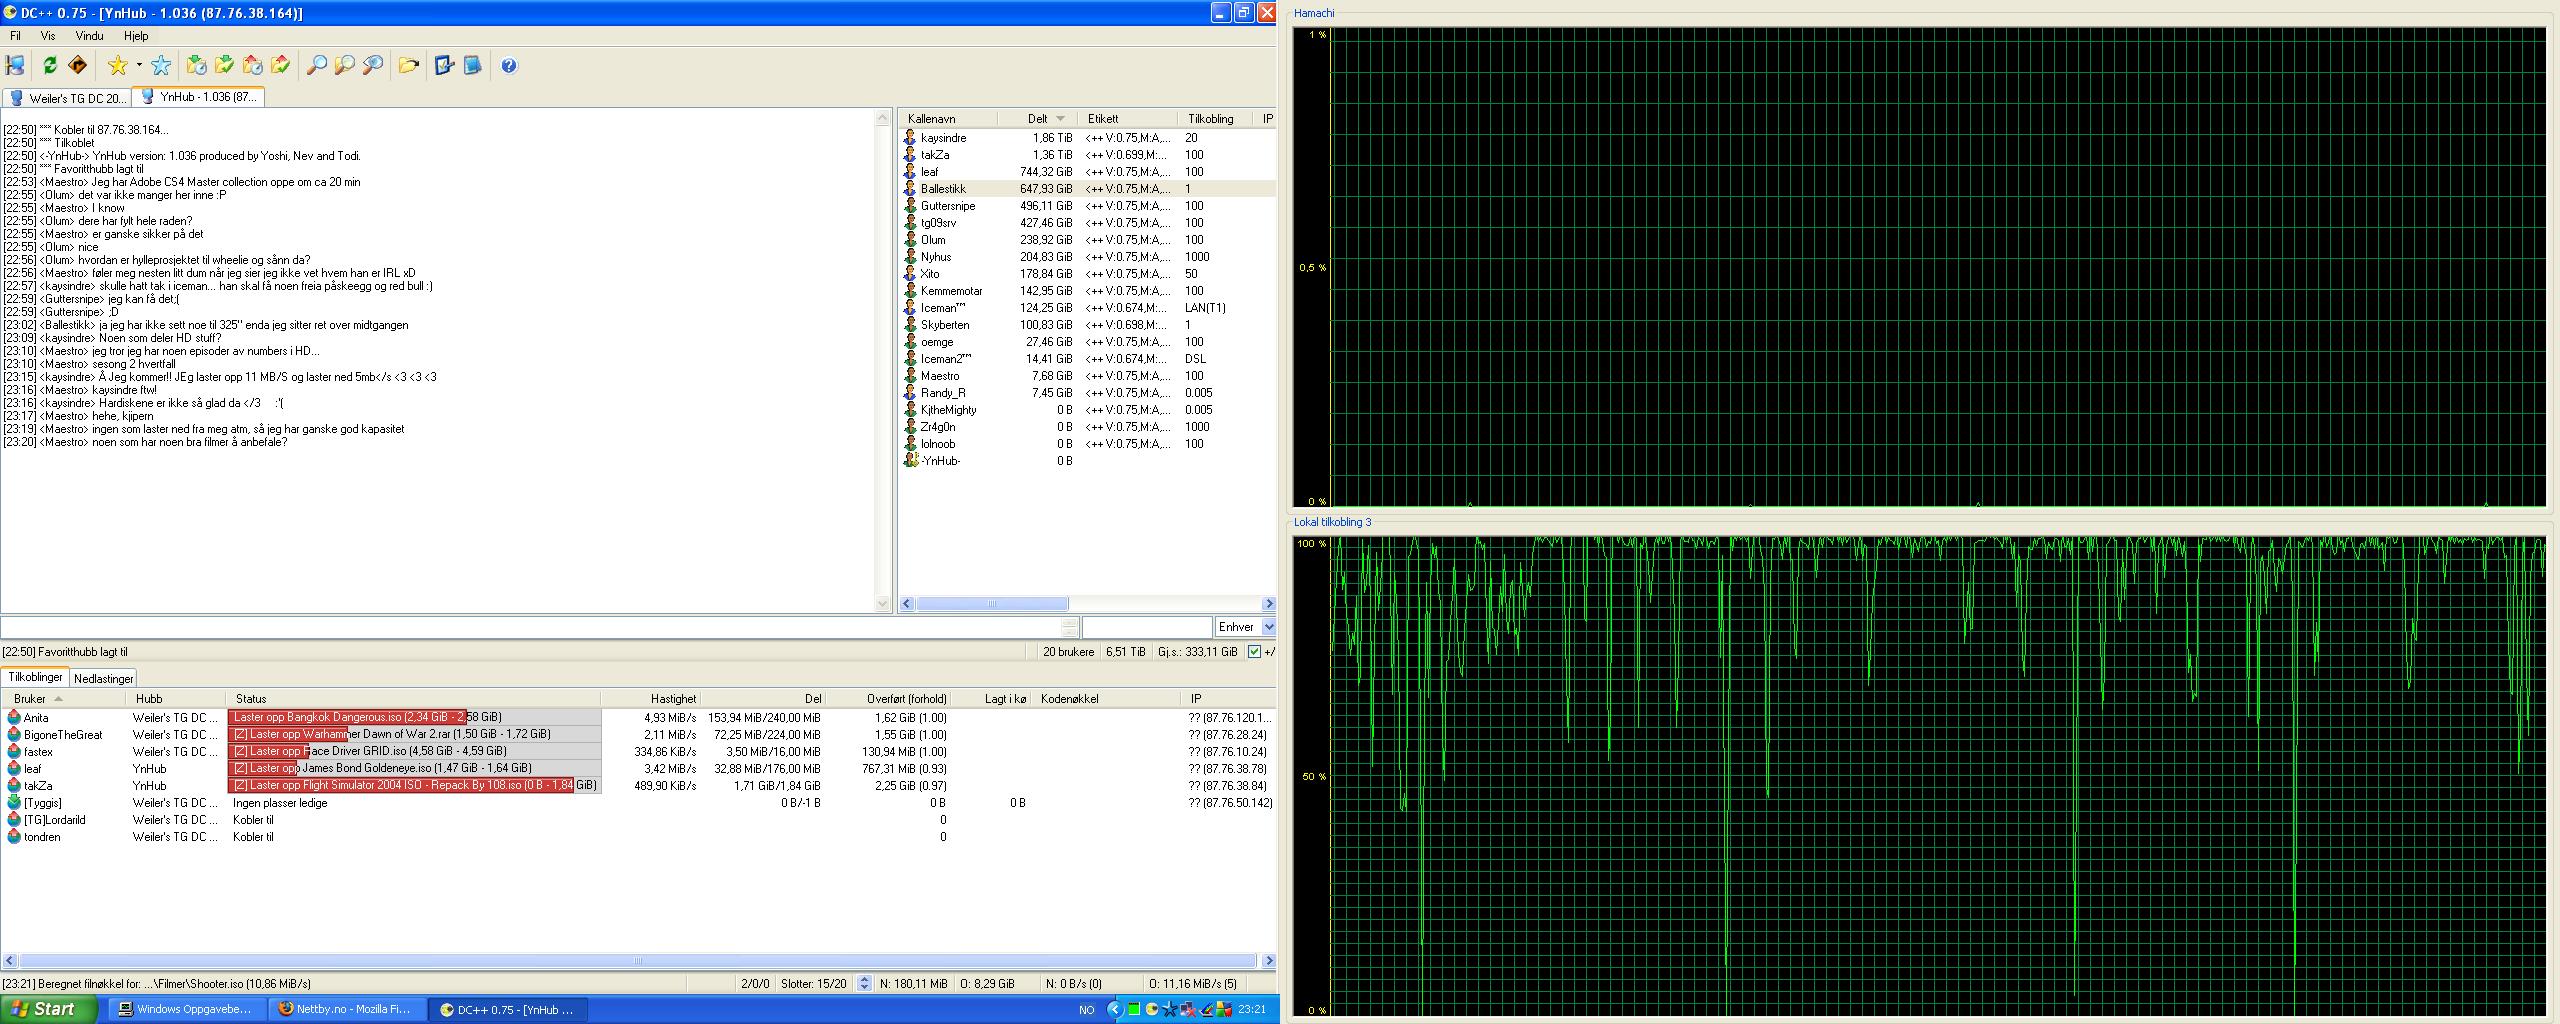Screen dimensions: 2560x1024
Task: Open the Download Queue toolbar icon
Action: pyautogui.click(x=197, y=66)
